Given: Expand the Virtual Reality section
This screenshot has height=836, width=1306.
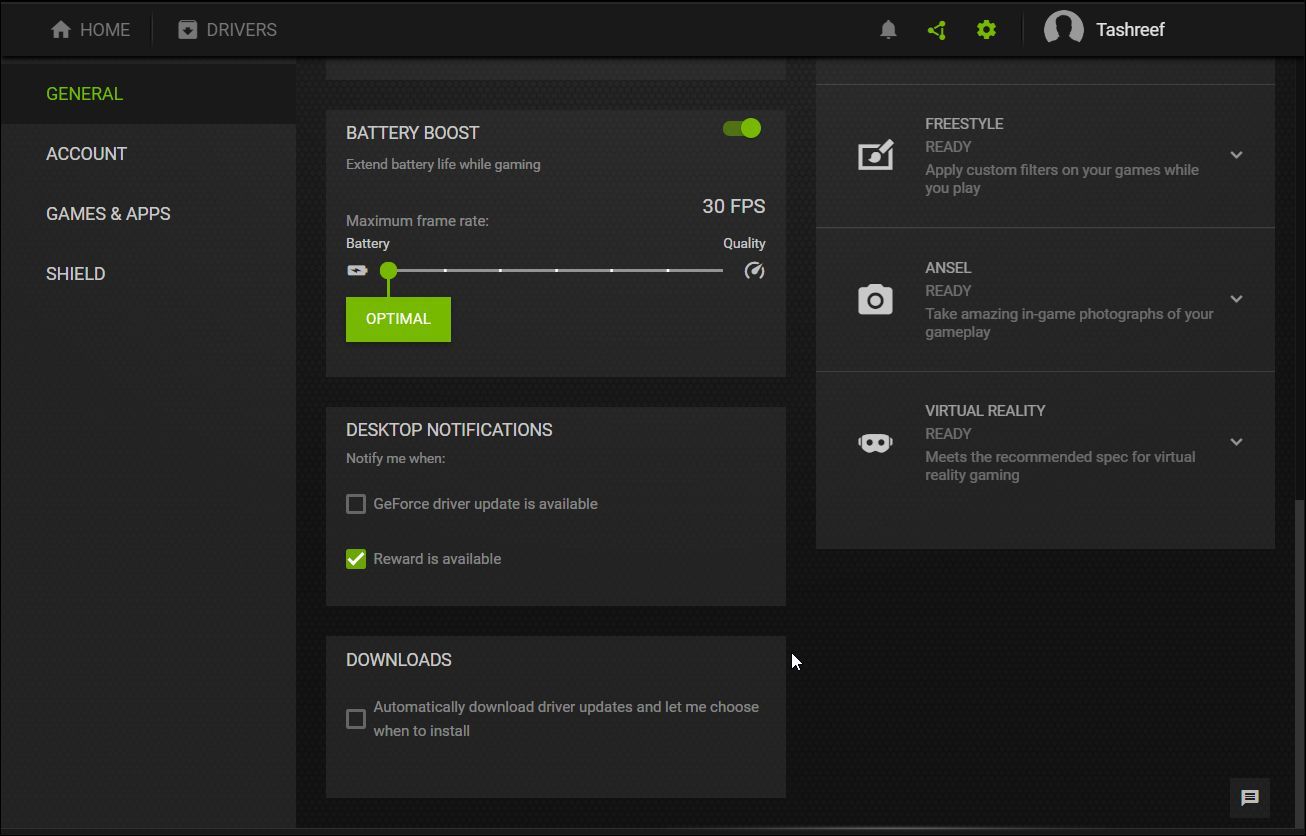Looking at the screenshot, I should (x=1237, y=442).
